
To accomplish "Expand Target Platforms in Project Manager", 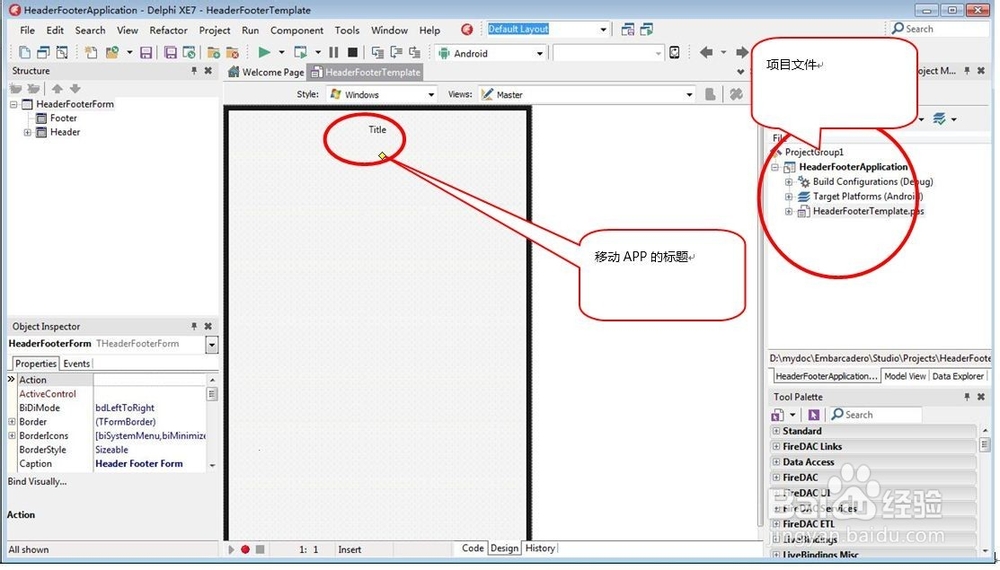I will pyautogui.click(x=789, y=196).
